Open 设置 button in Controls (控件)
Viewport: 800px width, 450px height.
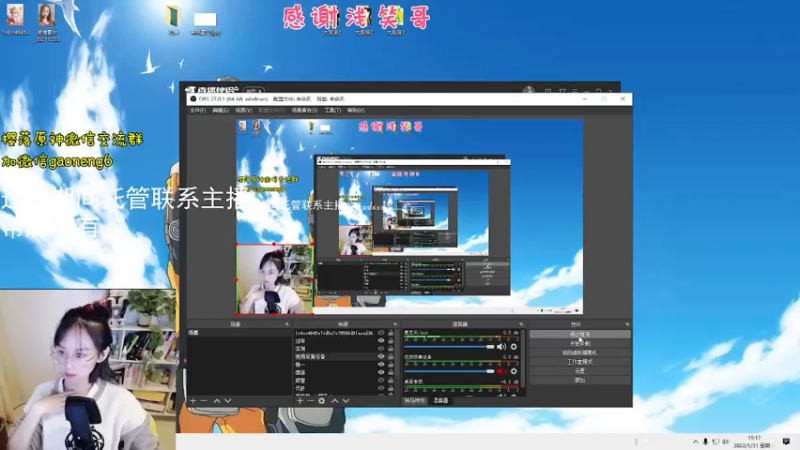coord(580,371)
